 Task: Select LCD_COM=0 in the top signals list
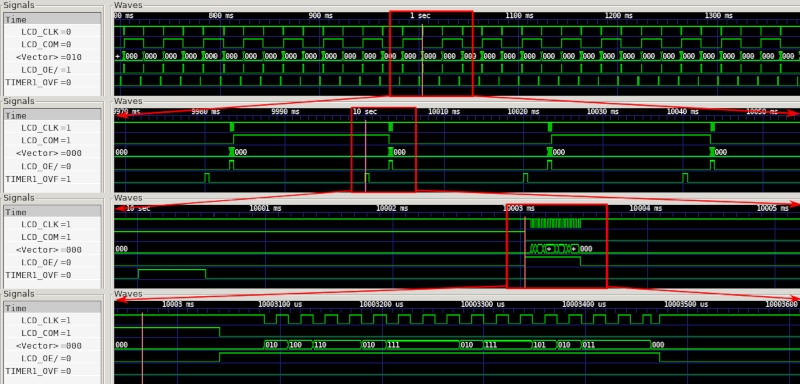(53, 44)
